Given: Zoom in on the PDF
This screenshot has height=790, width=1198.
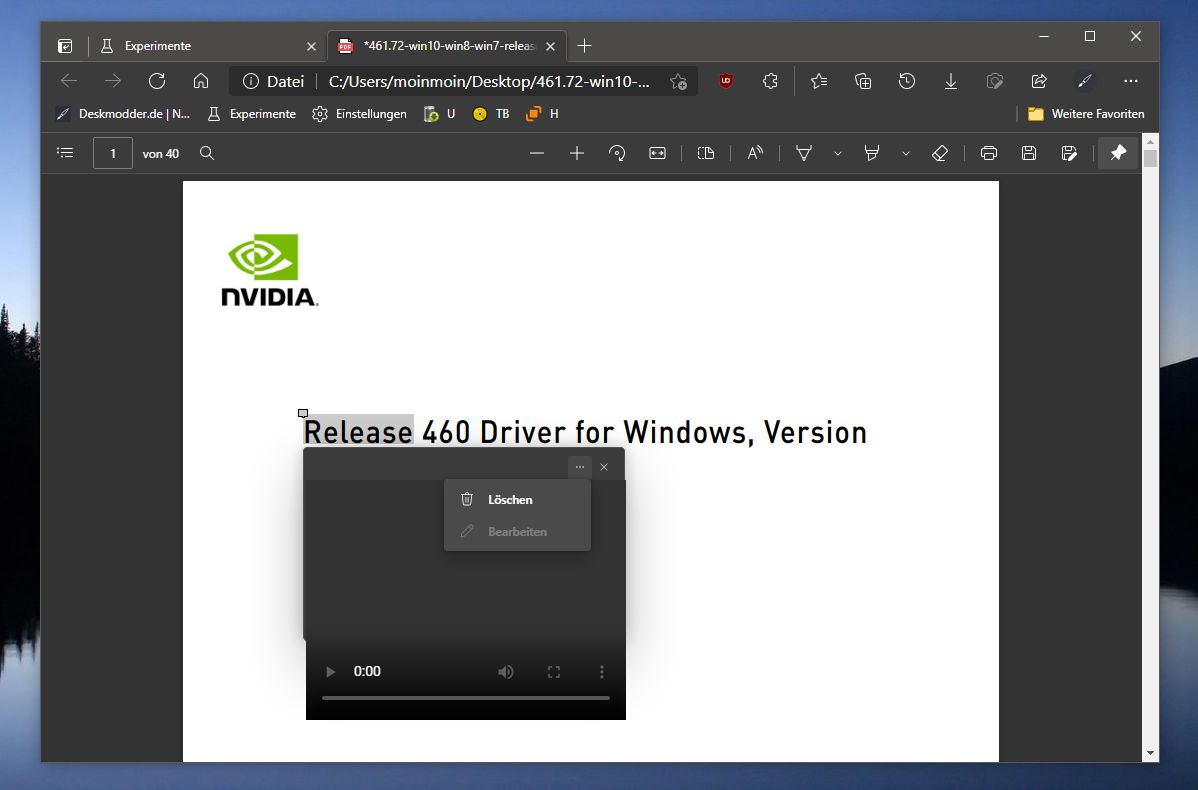Looking at the screenshot, I should tap(577, 153).
